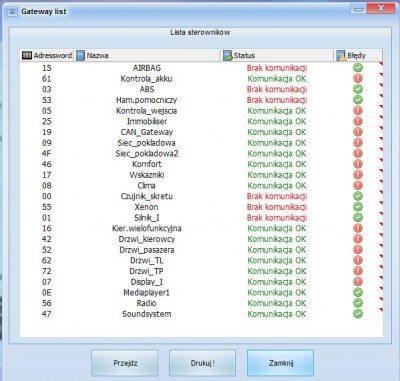Select the Silnik_I entry
Viewport: 400px width, 381px height.
147,218
